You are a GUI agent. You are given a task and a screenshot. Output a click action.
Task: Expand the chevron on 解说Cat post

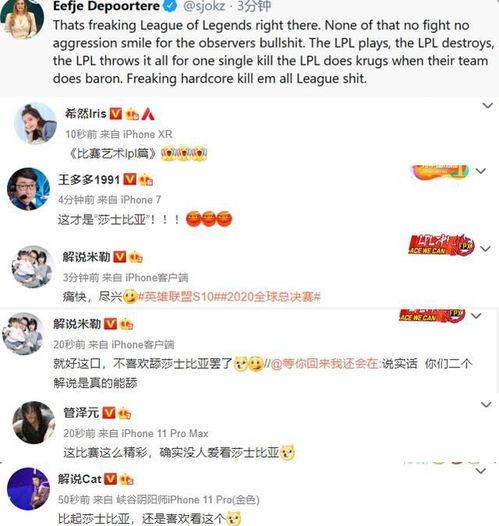481,471
